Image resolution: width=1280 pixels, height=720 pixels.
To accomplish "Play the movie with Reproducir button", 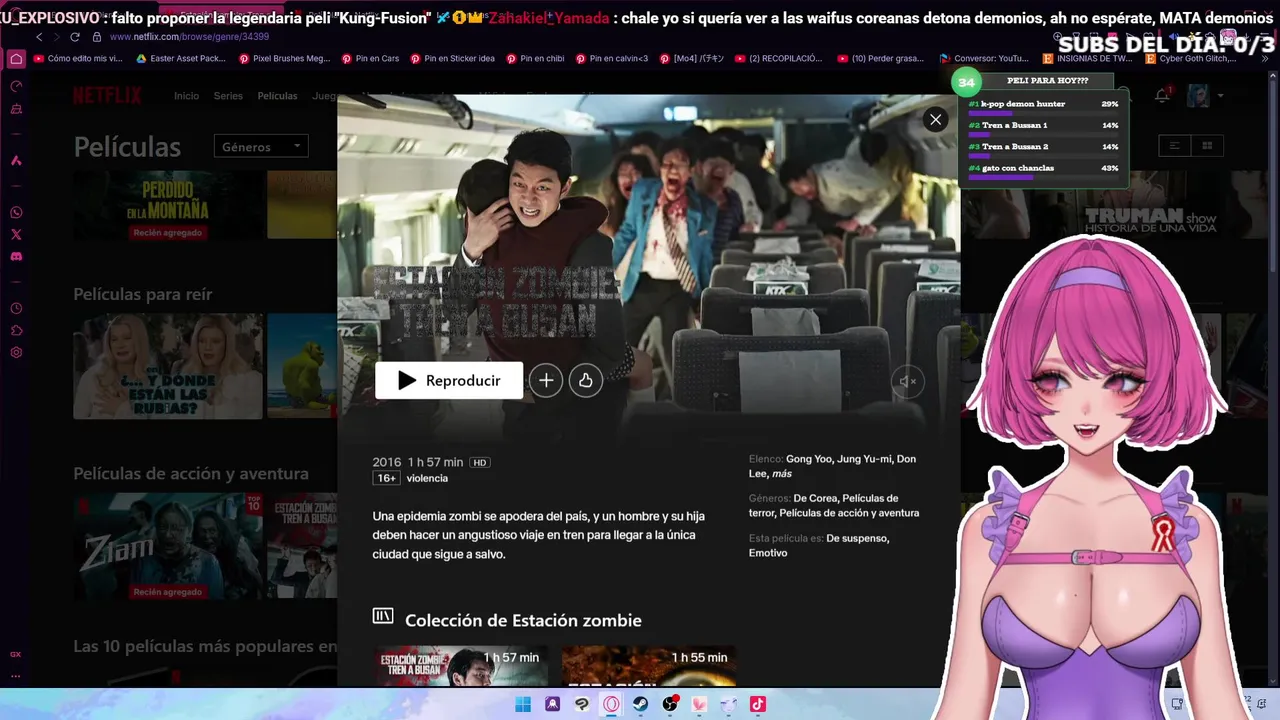I will pyautogui.click(x=449, y=380).
